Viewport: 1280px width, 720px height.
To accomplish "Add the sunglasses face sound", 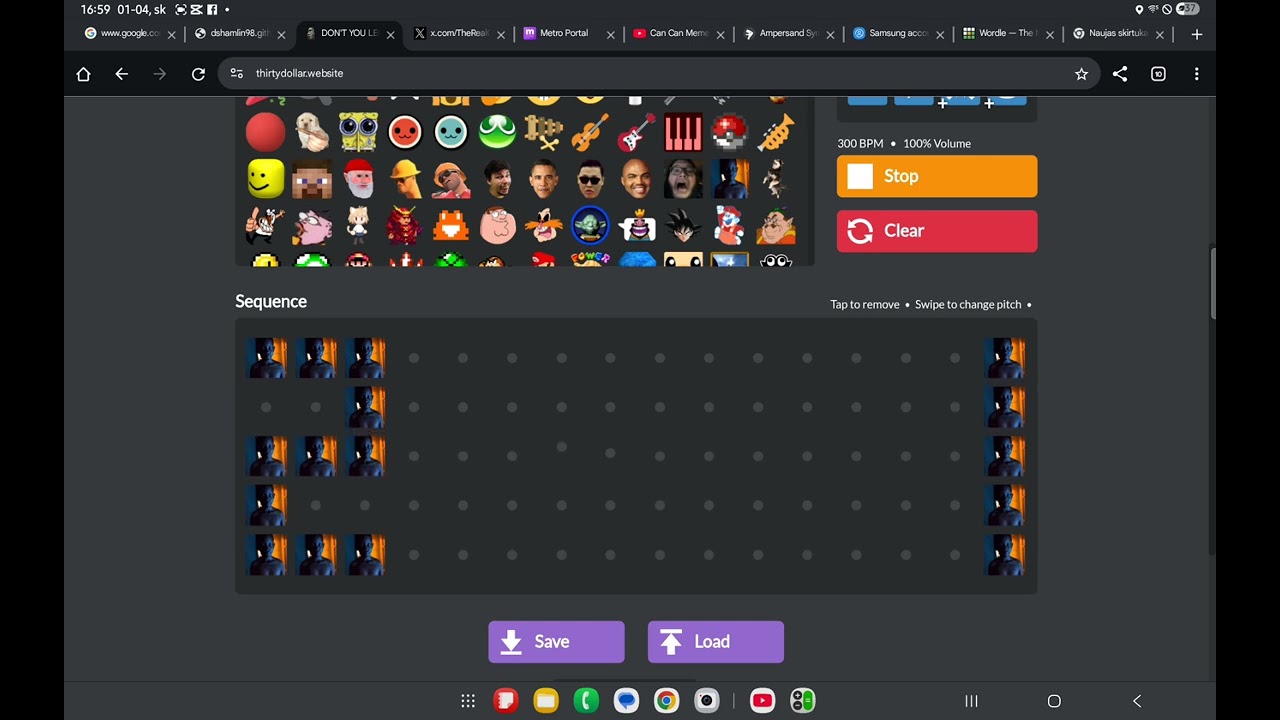I will pos(590,179).
